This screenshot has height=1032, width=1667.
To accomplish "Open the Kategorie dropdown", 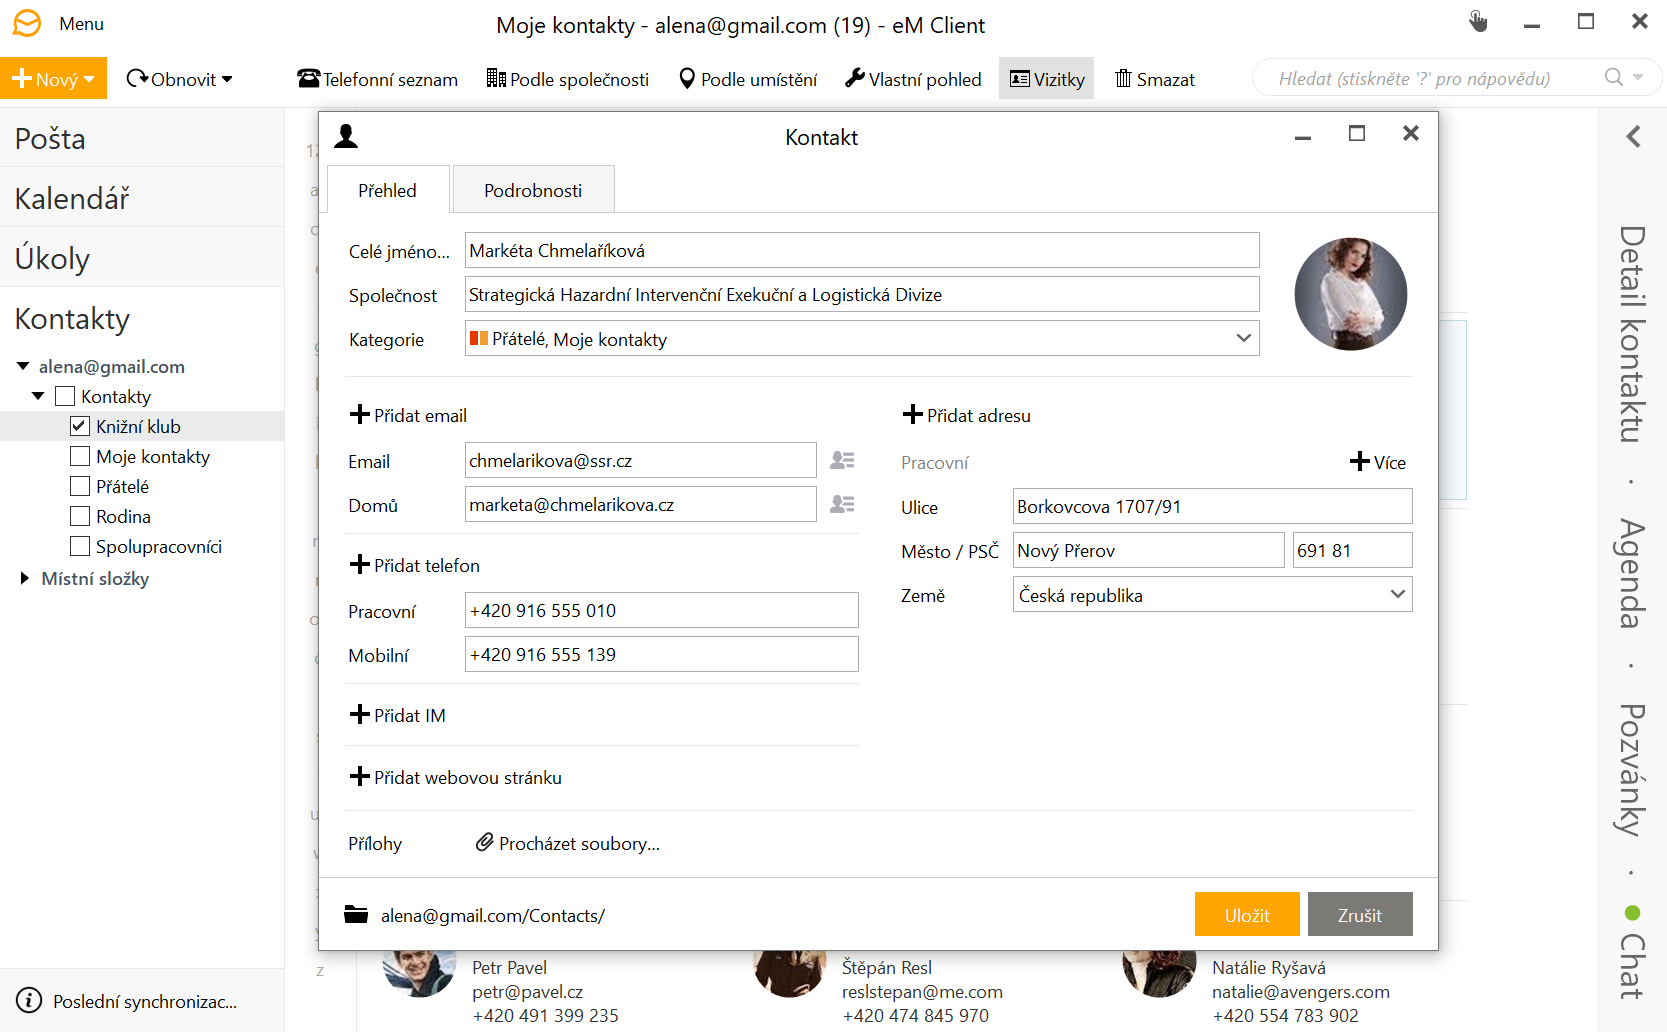I will coord(1244,338).
